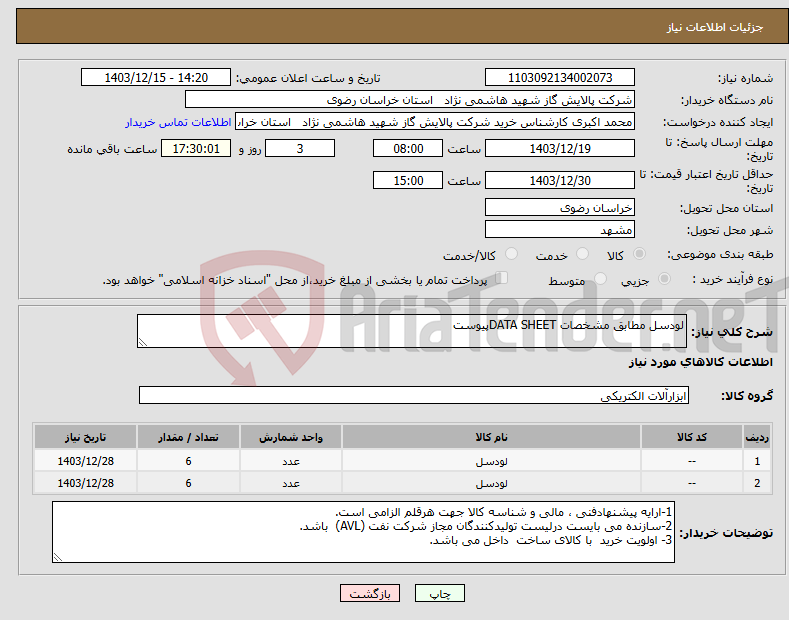Click the گروه کالا label
This screenshot has width=789, height=620.
pos(747,396)
